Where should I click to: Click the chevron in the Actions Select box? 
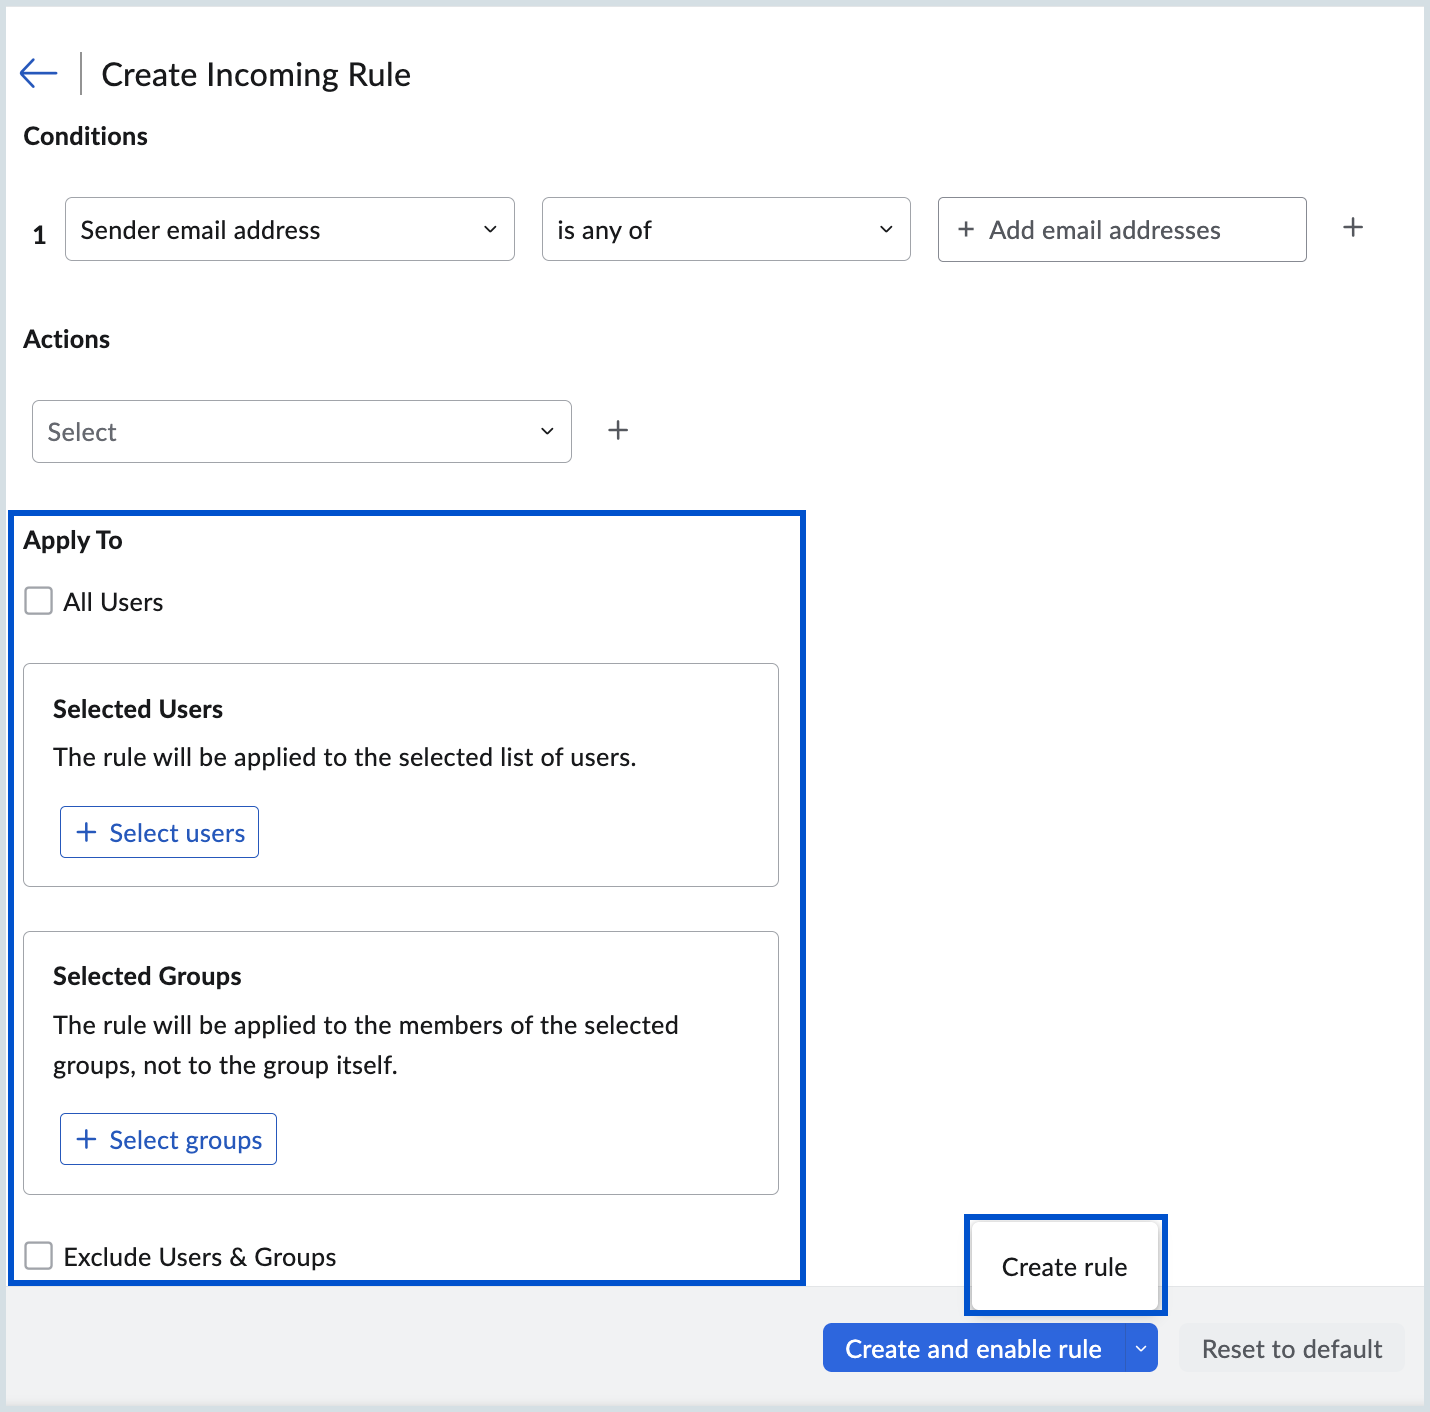(547, 432)
